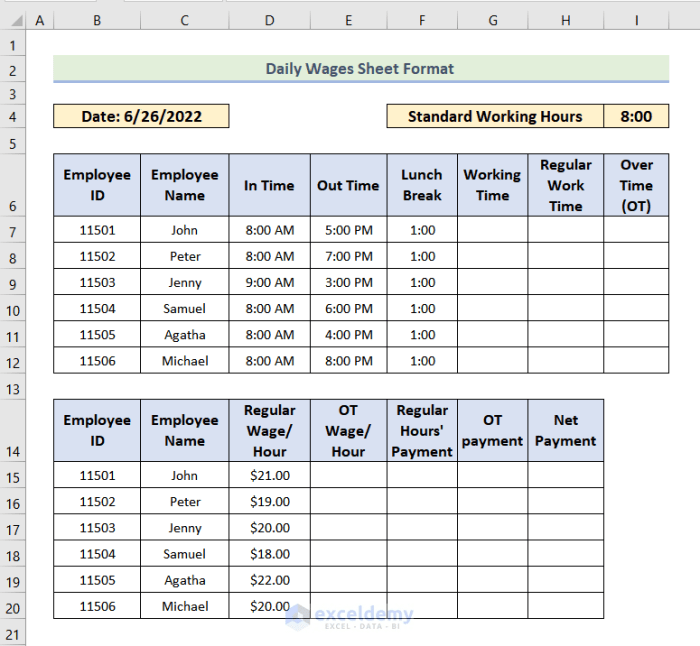Select column I header
This screenshot has width=700, height=646.
pyautogui.click(x=636, y=20)
